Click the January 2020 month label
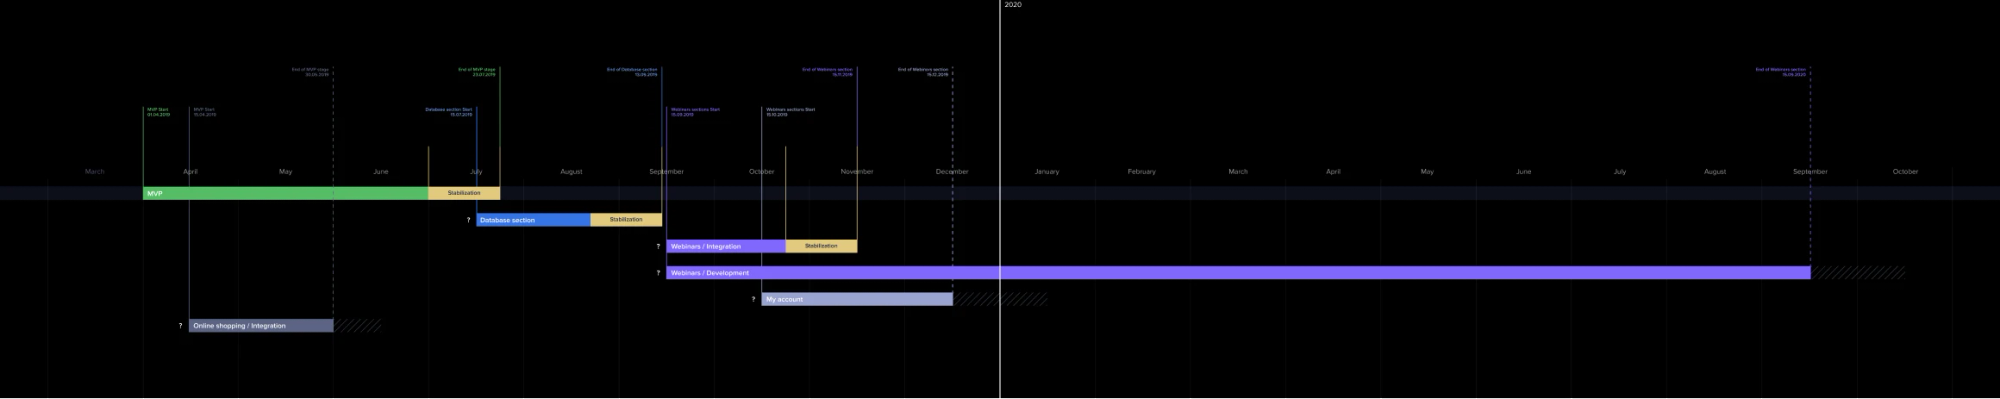 click(1047, 171)
